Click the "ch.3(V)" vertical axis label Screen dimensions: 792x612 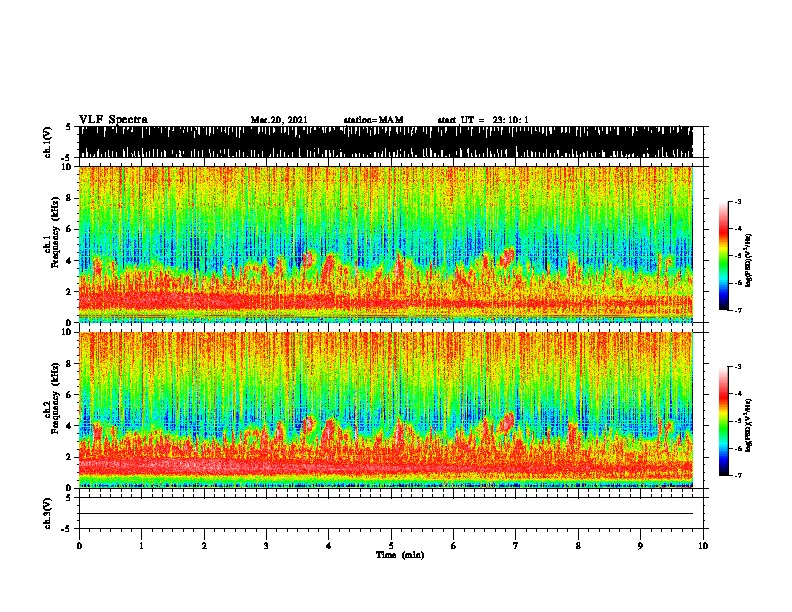point(48,514)
